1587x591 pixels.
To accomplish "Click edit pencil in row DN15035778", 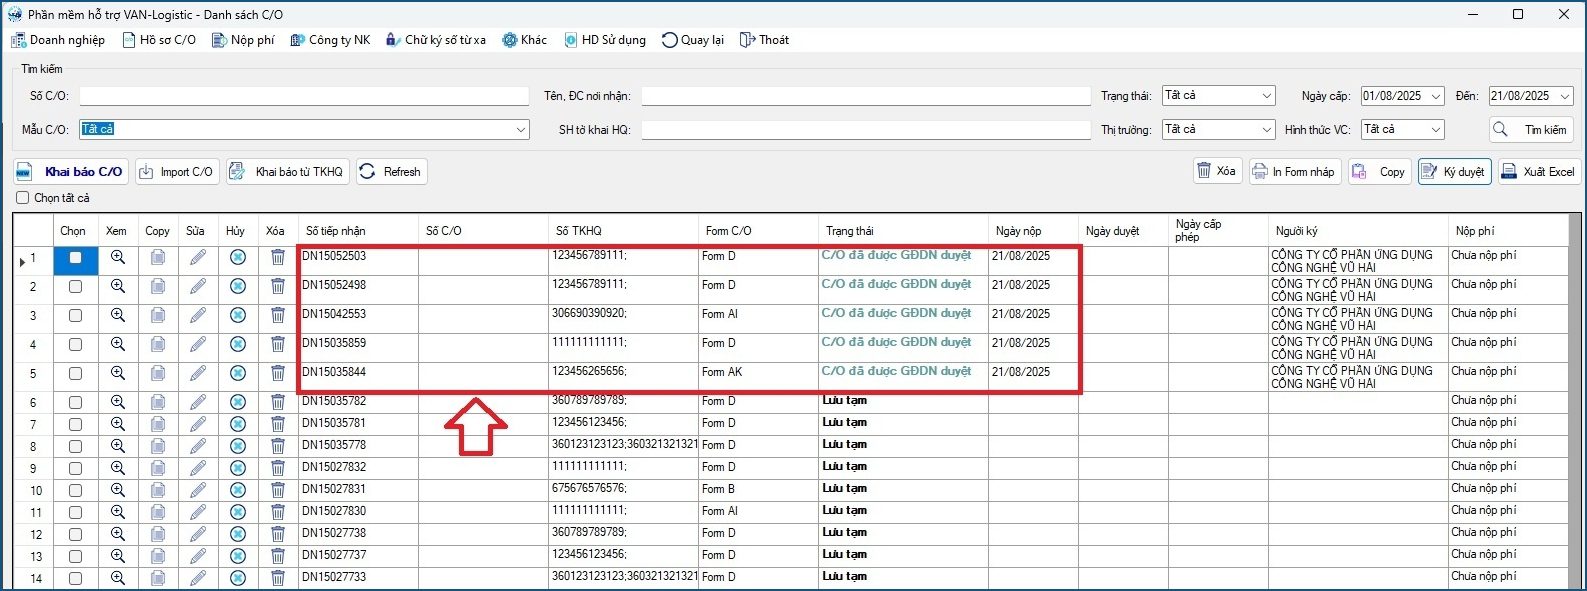I will (198, 447).
